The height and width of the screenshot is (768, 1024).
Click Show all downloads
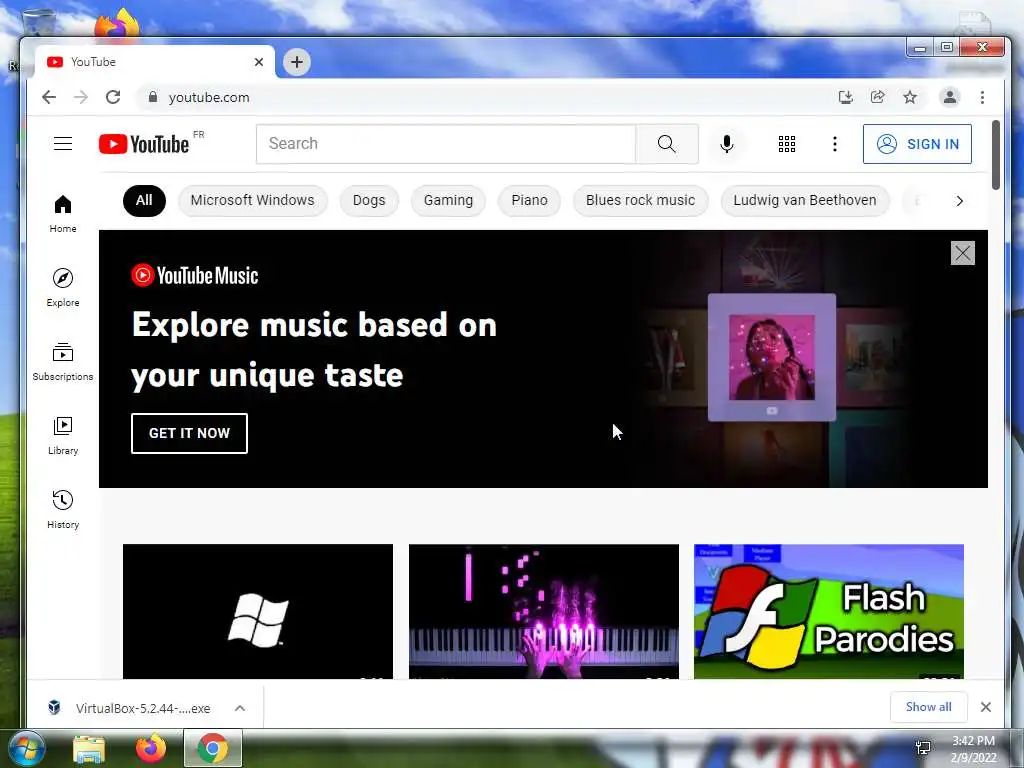click(x=929, y=707)
